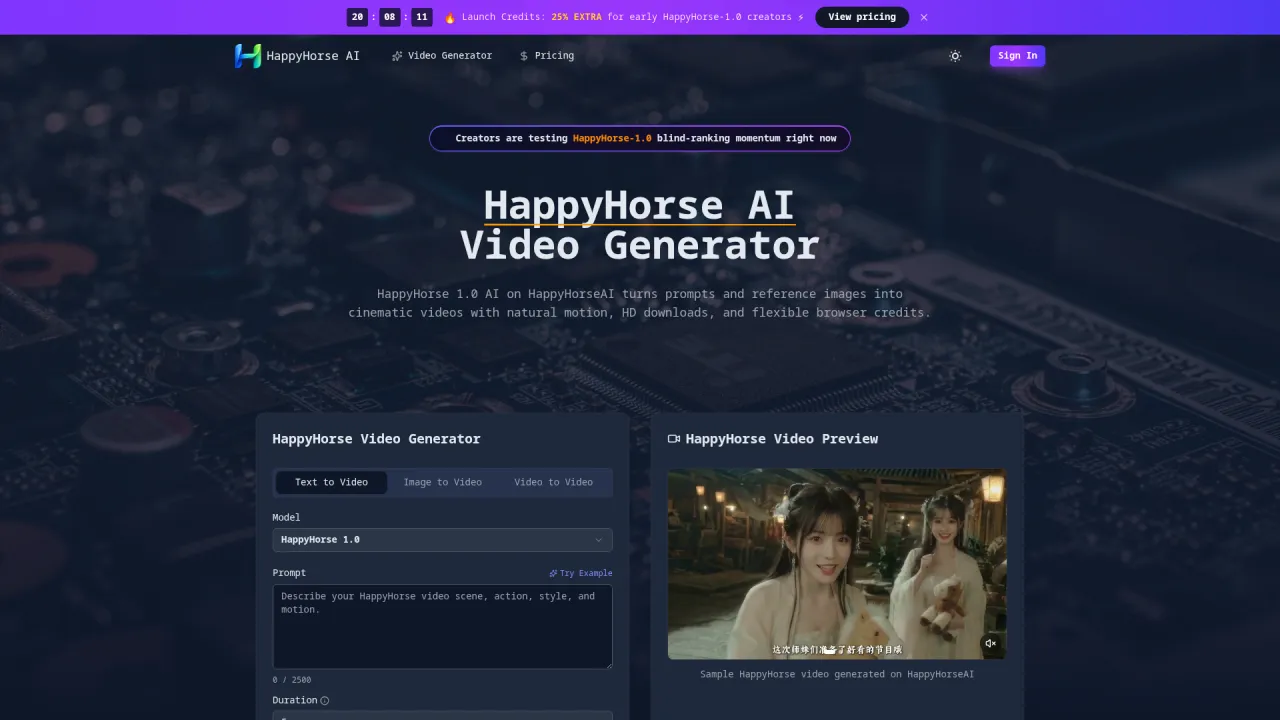Unmute the sample video preview
The height and width of the screenshot is (720, 1280).
pos(991,643)
